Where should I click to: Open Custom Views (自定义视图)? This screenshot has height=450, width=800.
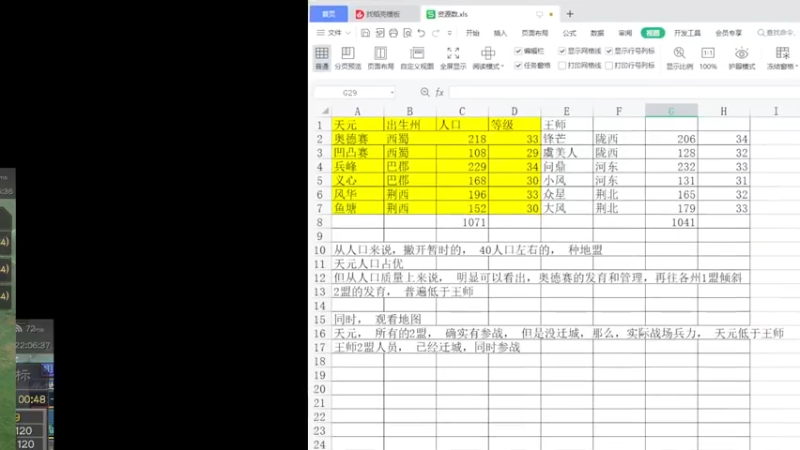point(417,58)
